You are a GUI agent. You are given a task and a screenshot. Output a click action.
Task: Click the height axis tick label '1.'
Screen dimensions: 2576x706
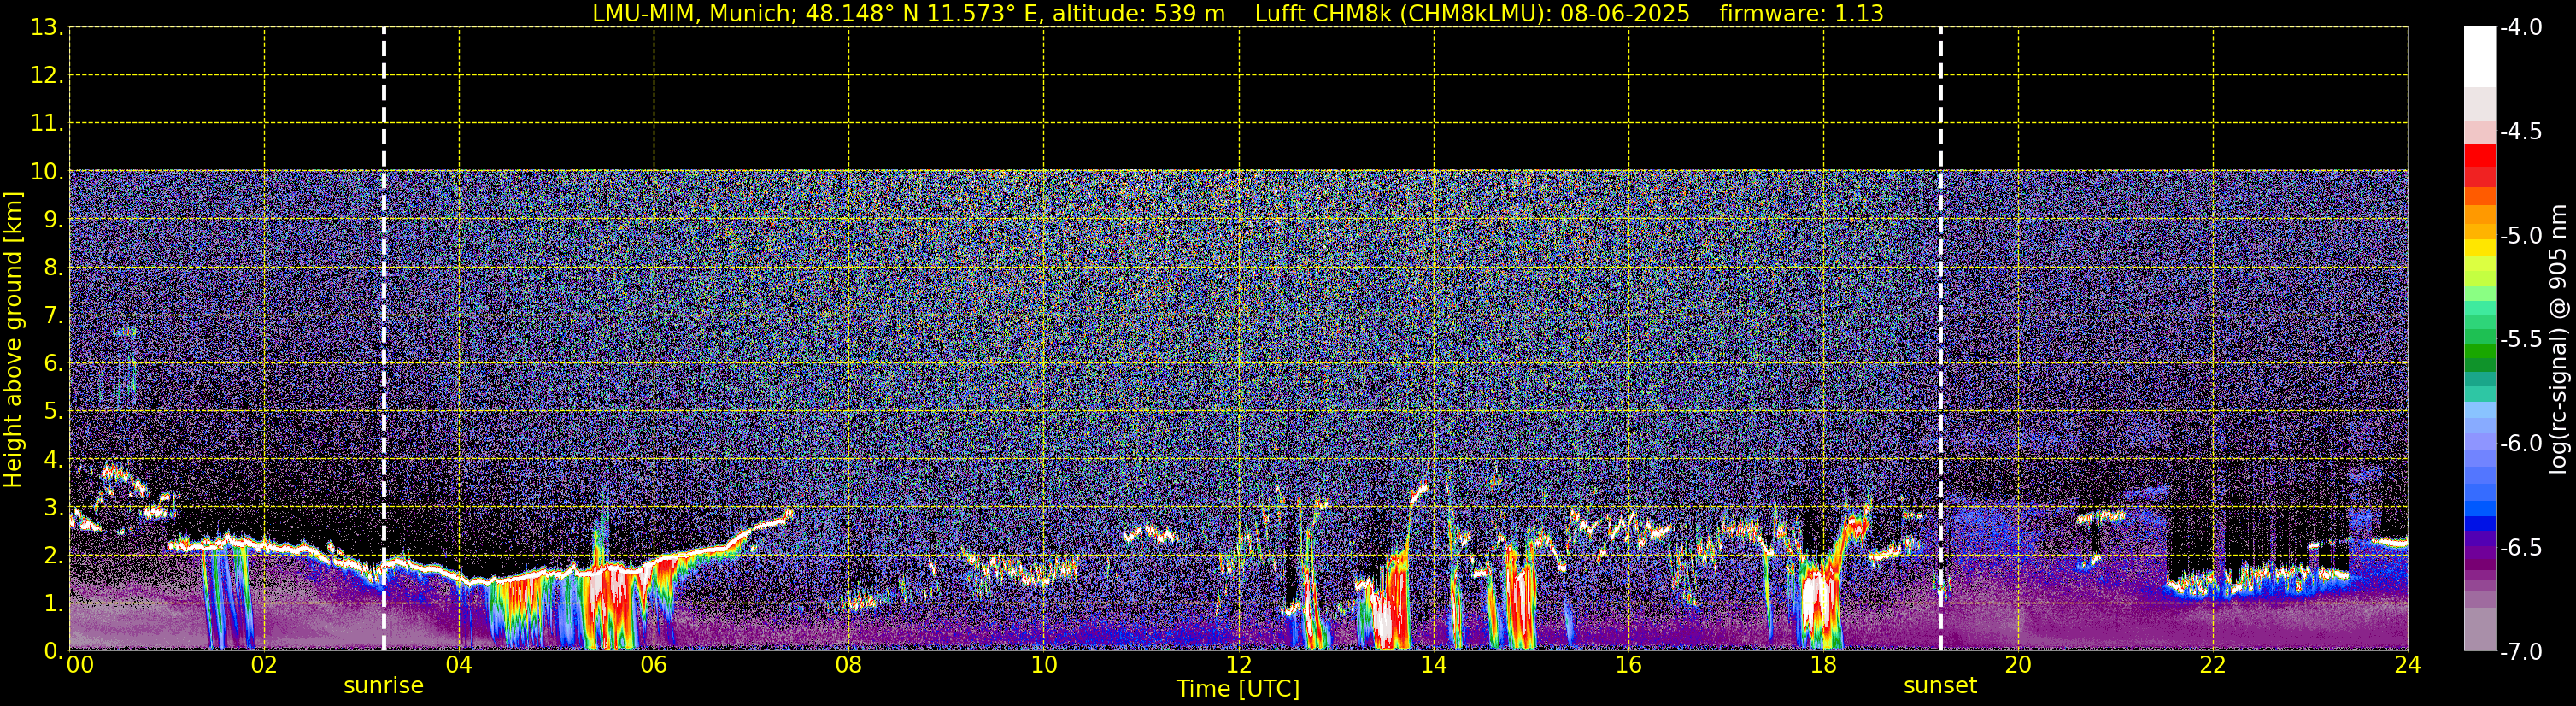[x=54, y=604]
